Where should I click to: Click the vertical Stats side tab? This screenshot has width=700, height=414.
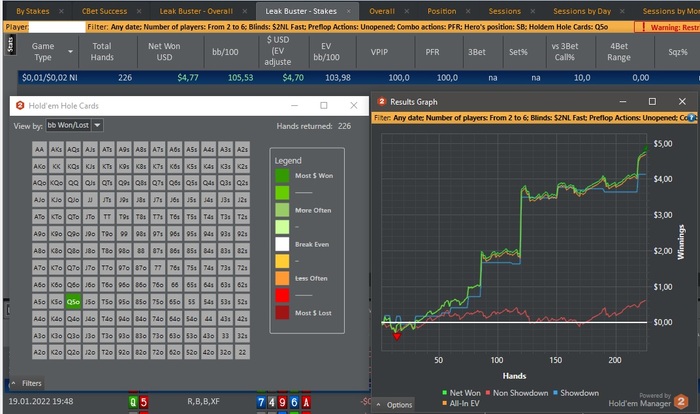[10, 45]
